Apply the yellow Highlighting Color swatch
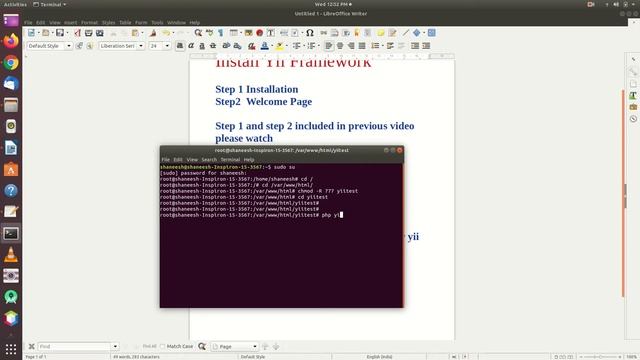 [279, 46]
